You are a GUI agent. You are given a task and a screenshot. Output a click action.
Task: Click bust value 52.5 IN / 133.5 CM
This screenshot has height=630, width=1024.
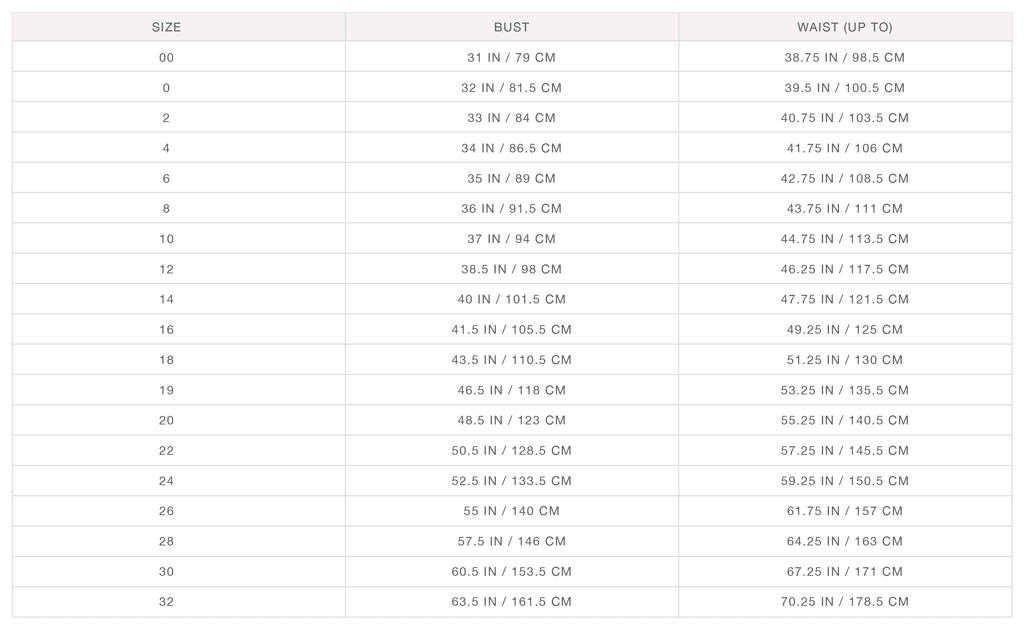pos(511,481)
